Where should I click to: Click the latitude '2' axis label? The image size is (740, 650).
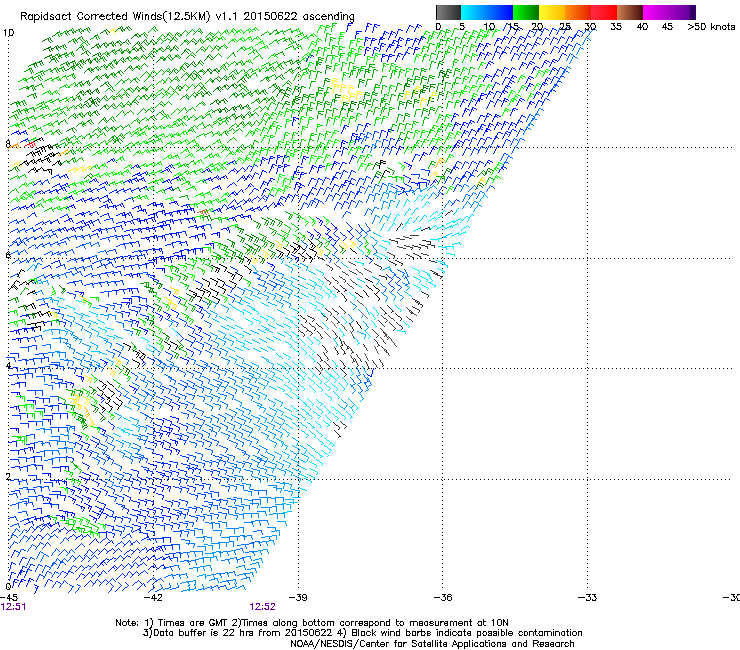coord(8,477)
